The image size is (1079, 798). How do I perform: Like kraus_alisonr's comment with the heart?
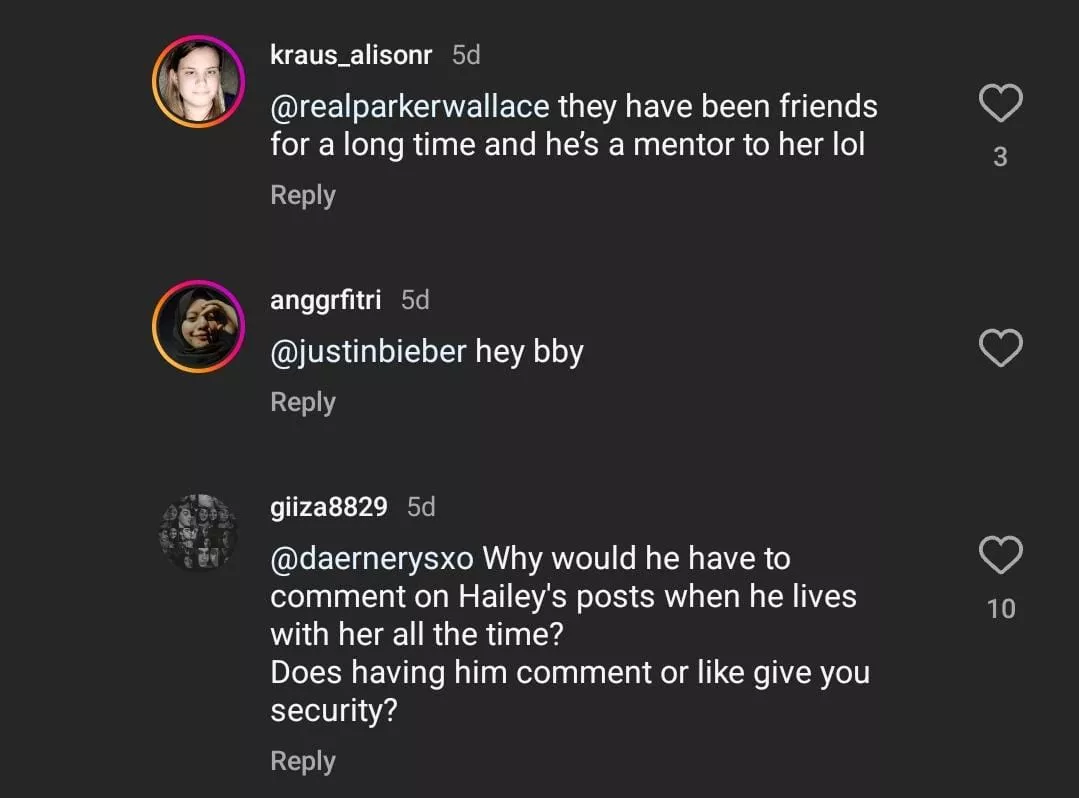(x=999, y=103)
